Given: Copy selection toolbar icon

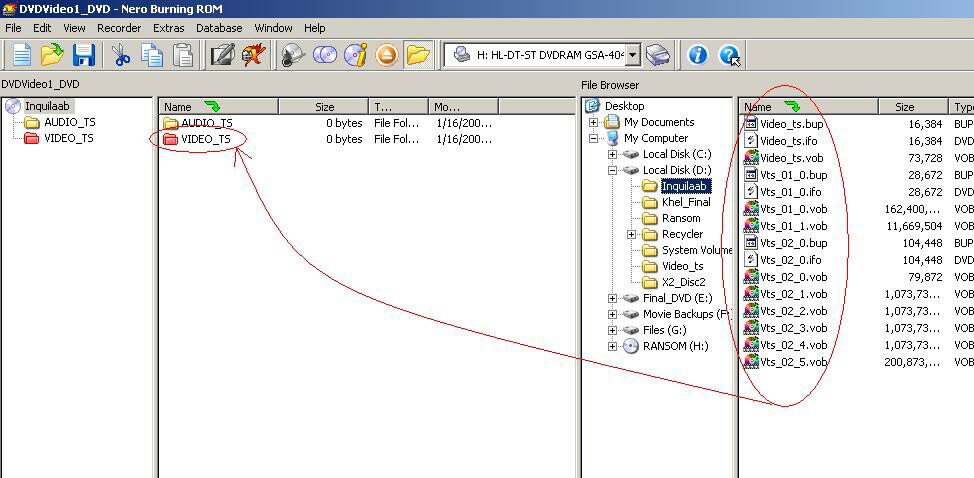Looking at the screenshot, I should tap(152, 55).
